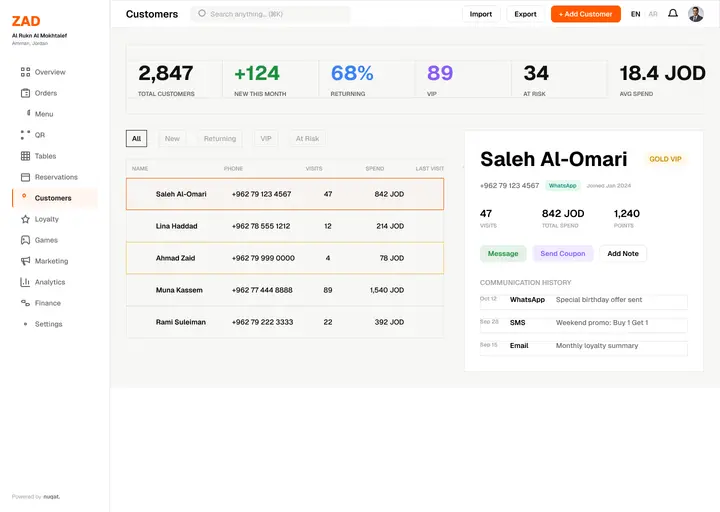Open the Marketing megaphone icon

pyautogui.click(x=25, y=261)
